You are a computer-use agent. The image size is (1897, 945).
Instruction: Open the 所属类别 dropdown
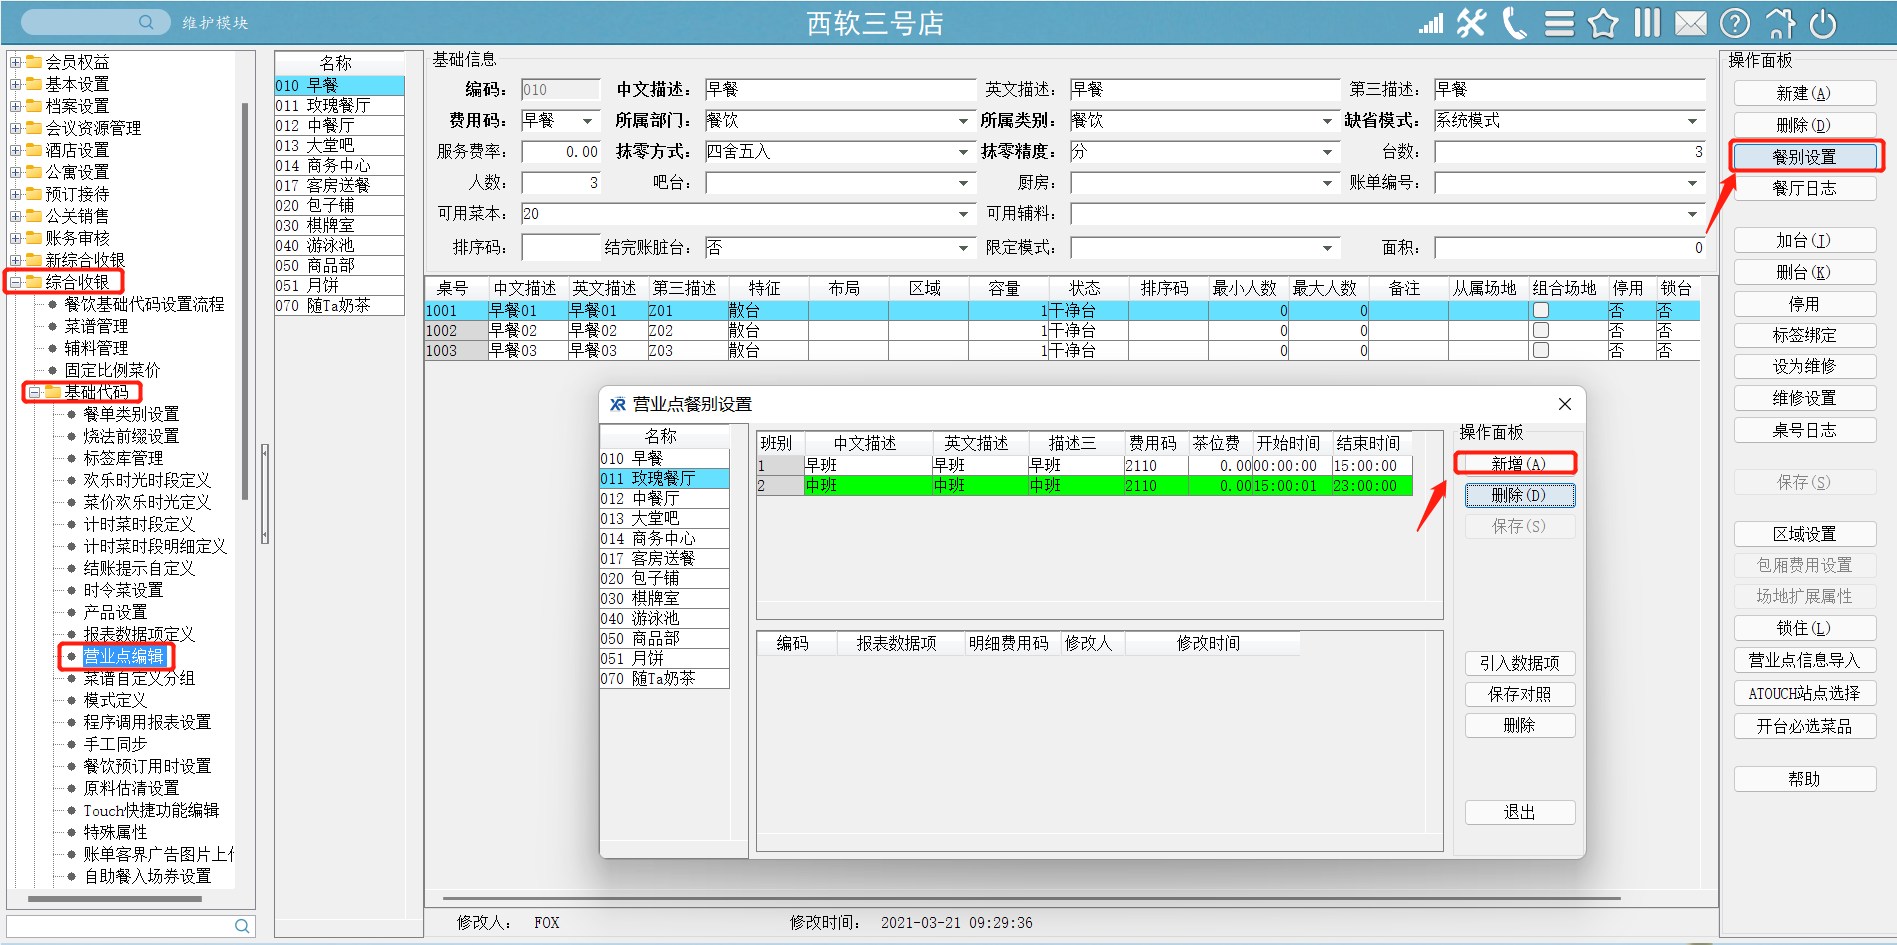[1327, 121]
